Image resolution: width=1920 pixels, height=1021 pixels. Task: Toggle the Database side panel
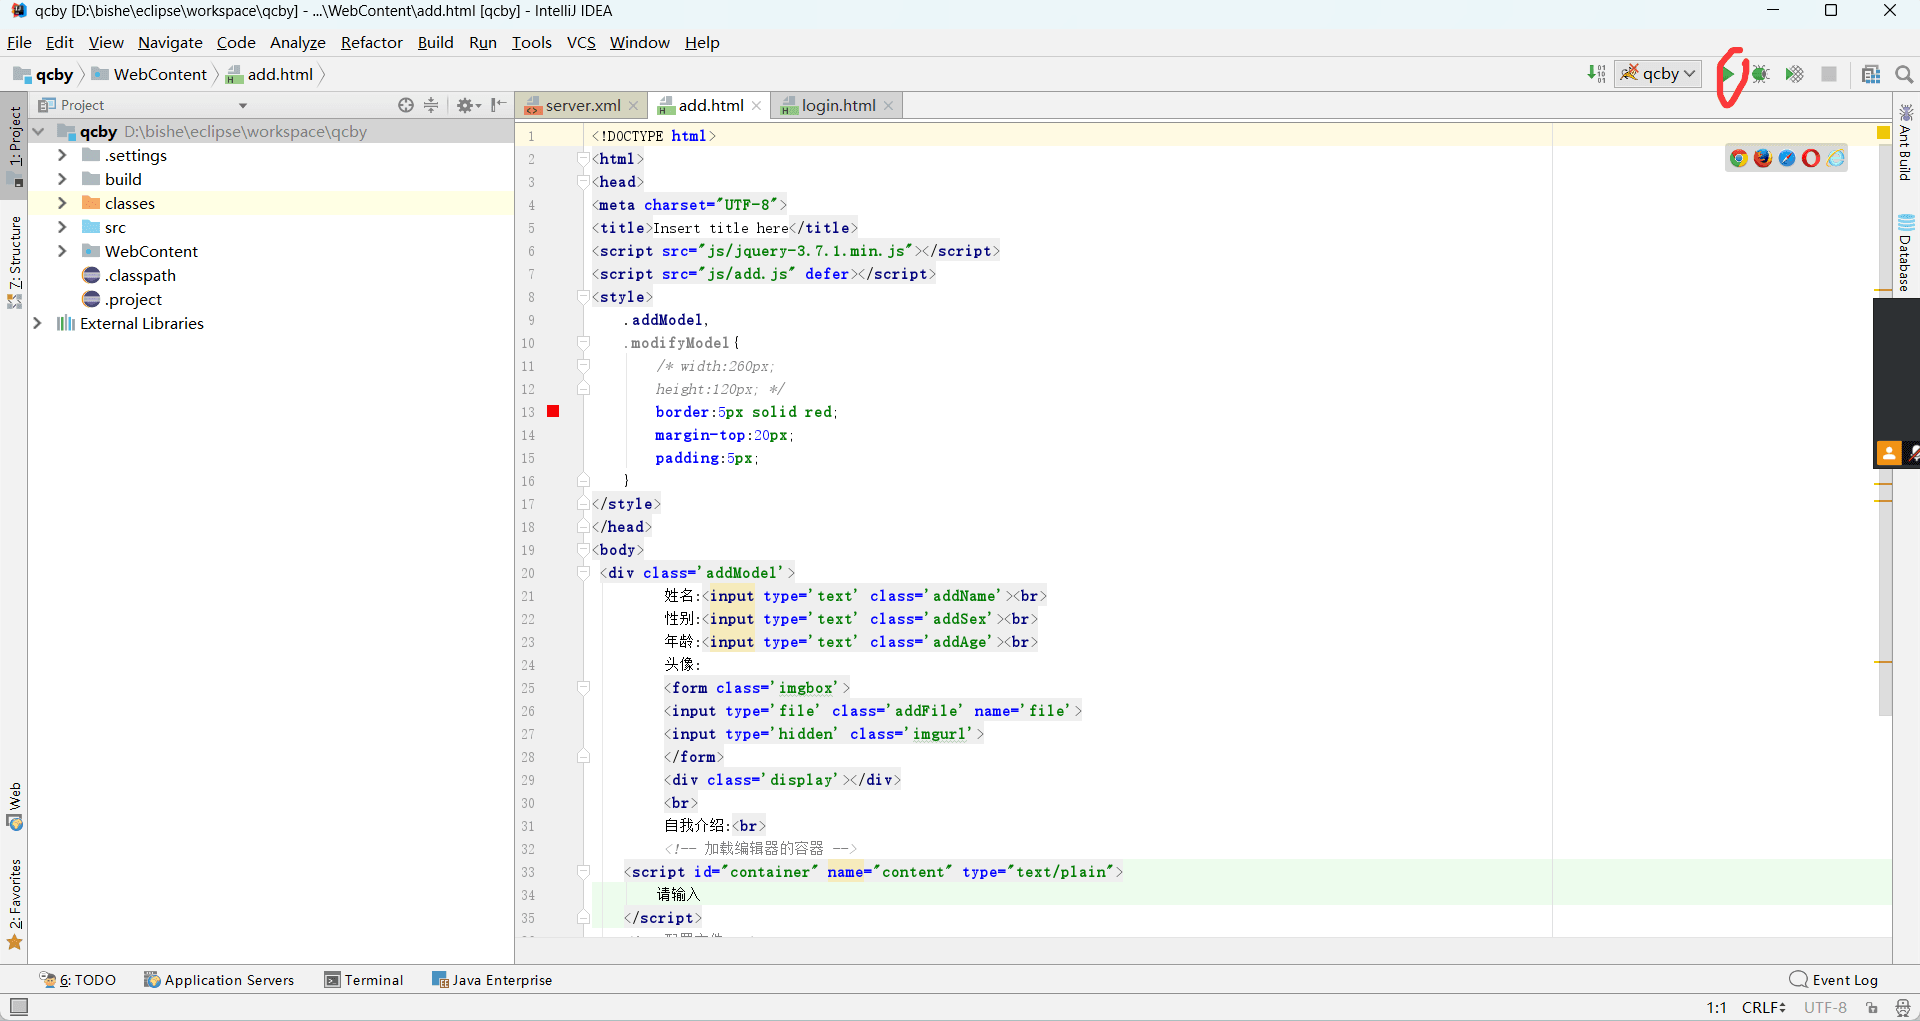pyautogui.click(x=1906, y=252)
